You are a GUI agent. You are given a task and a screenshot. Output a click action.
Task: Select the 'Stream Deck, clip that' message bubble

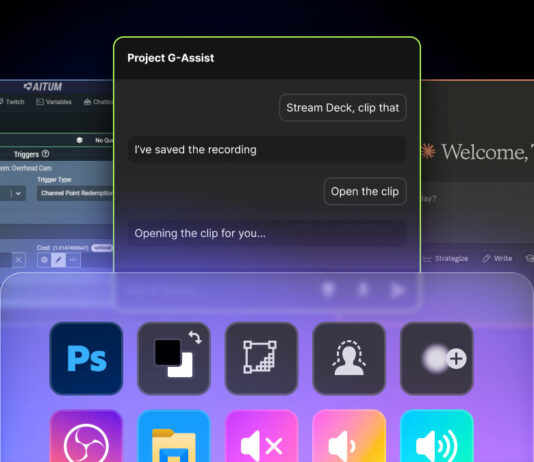pyautogui.click(x=343, y=108)
